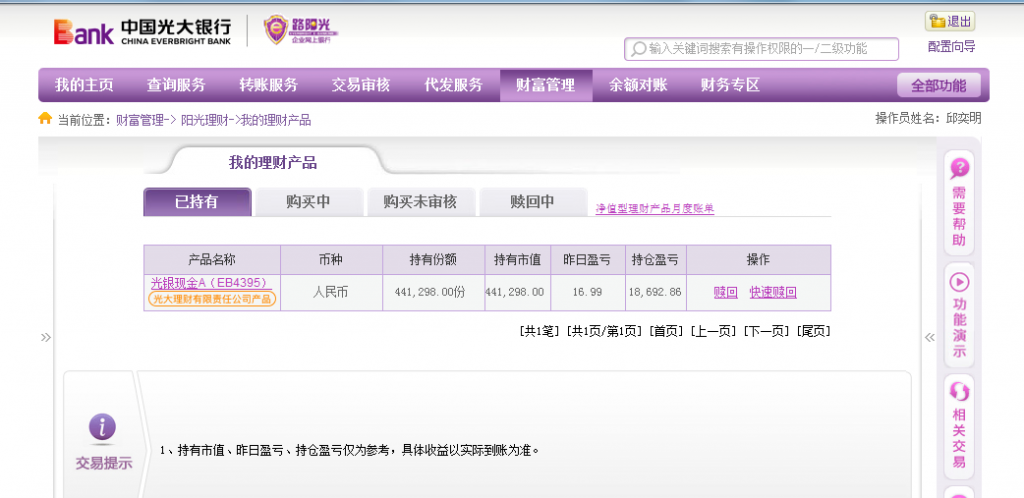1024x498 pixels.
Task: Switch to the 赎回中 tab
Action: 533,202
